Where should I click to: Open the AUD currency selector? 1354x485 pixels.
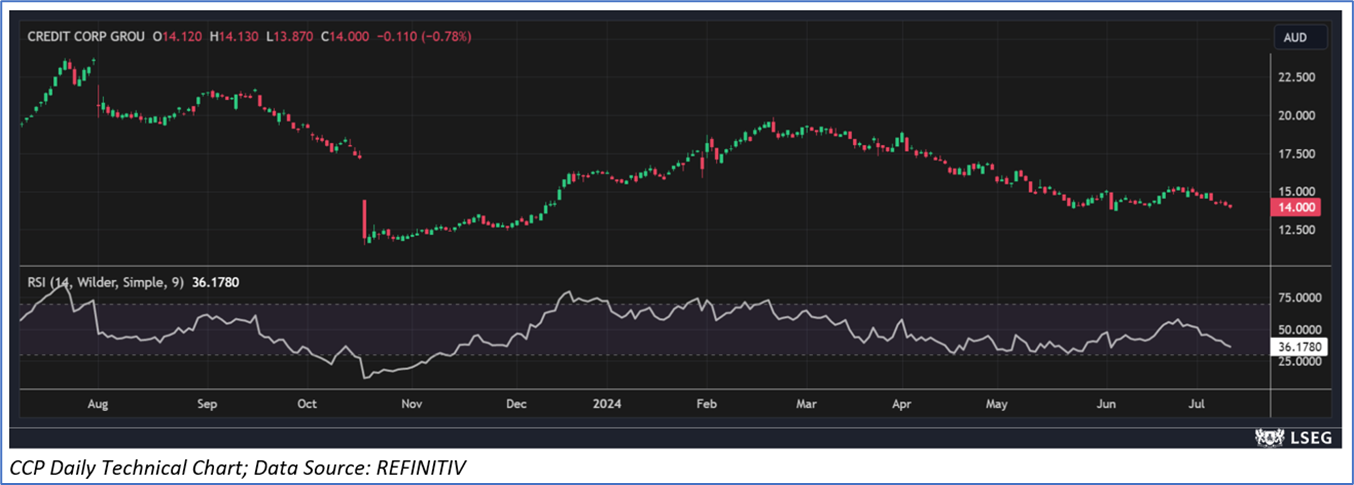coord(1301,37)
